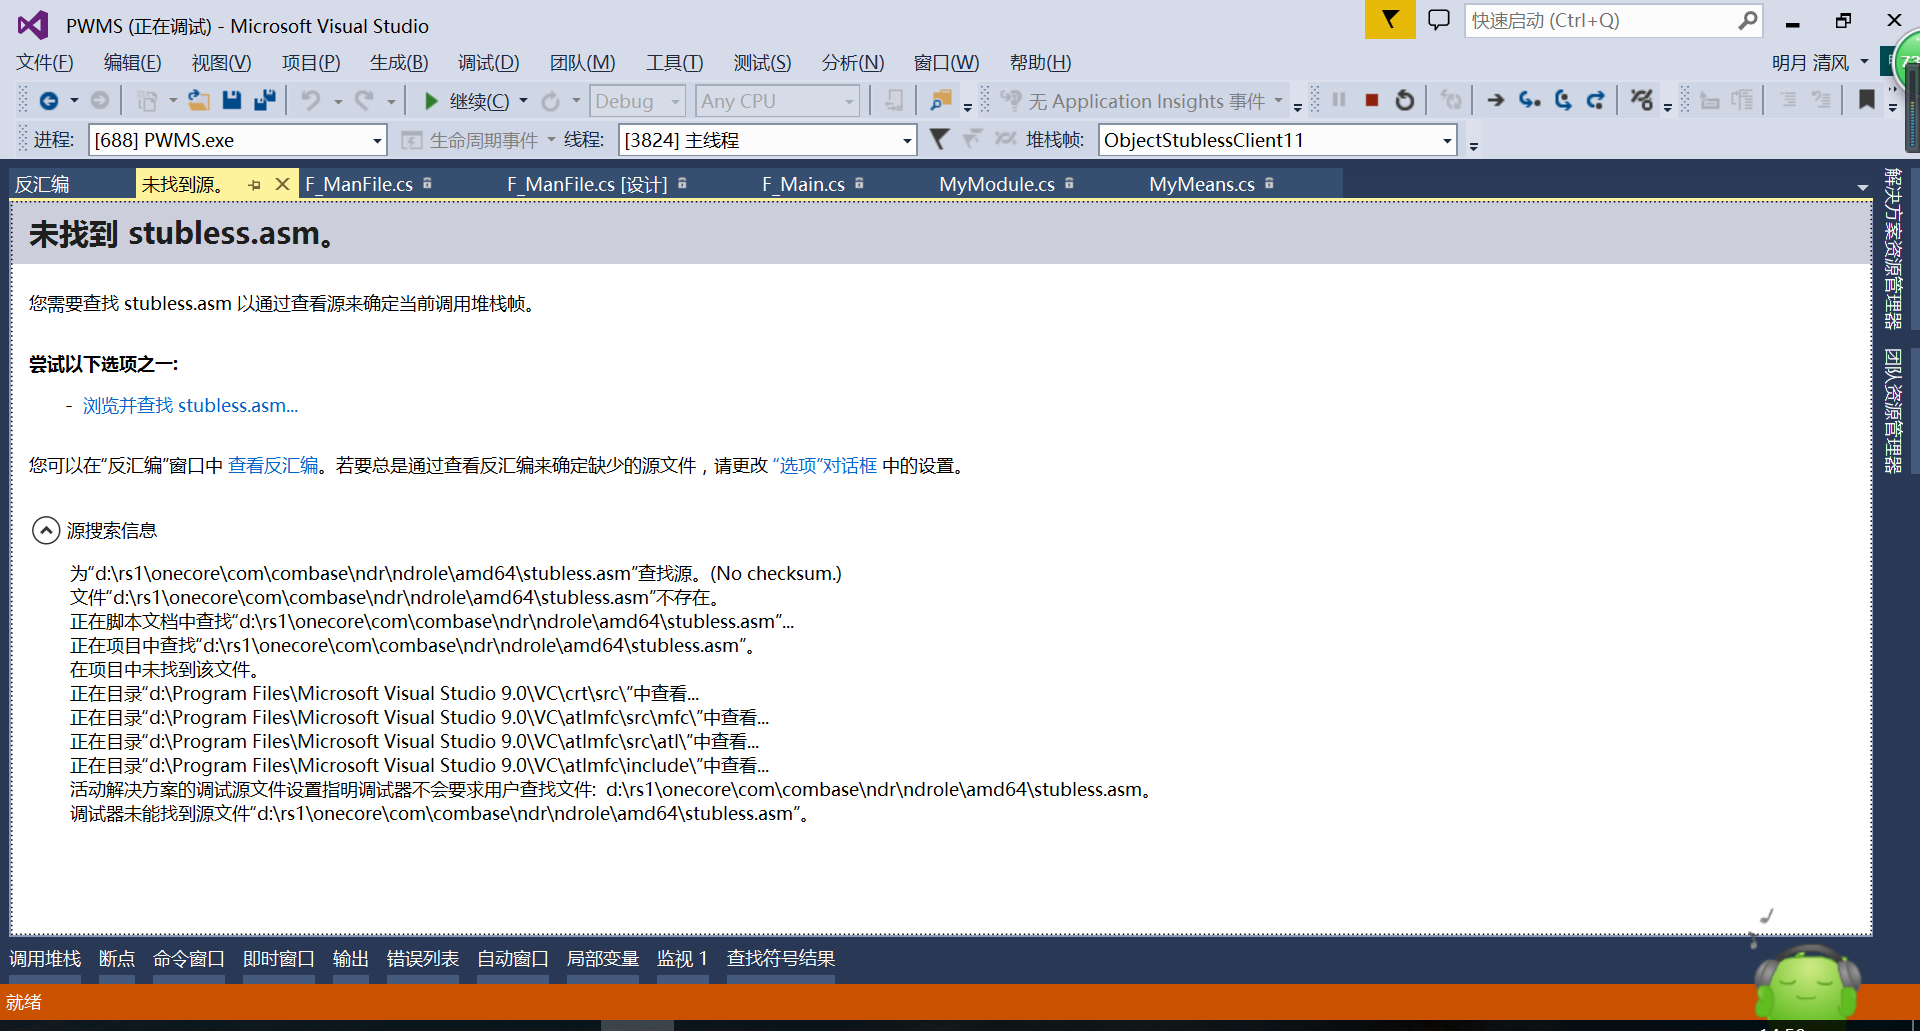Click the Show Next Statement arrow
The image size is (1920, 1031).
(1496, 101)
